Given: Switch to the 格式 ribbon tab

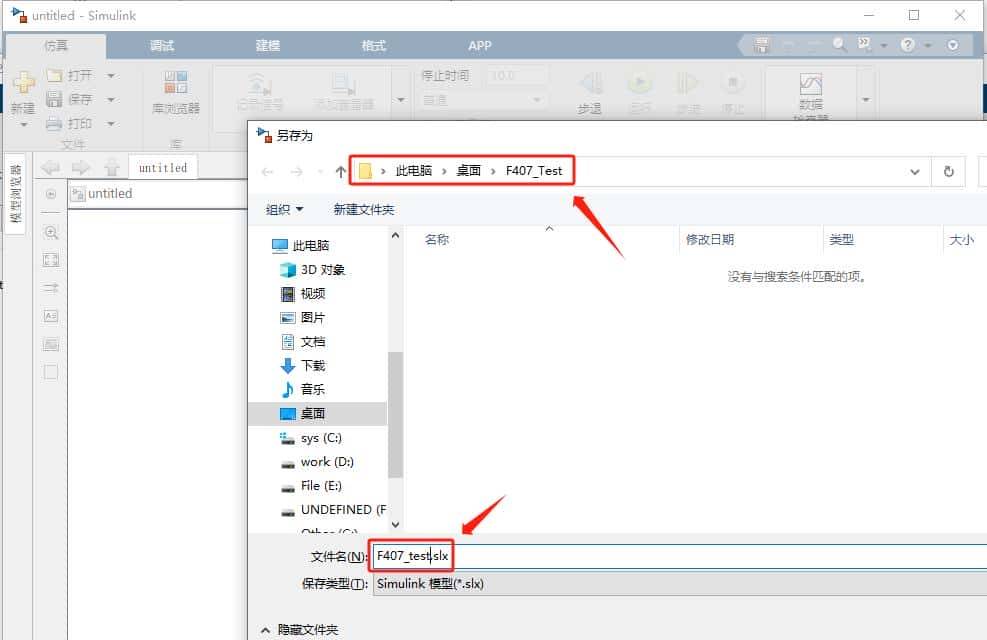Looking at the screenshot, I should [372, 45].
